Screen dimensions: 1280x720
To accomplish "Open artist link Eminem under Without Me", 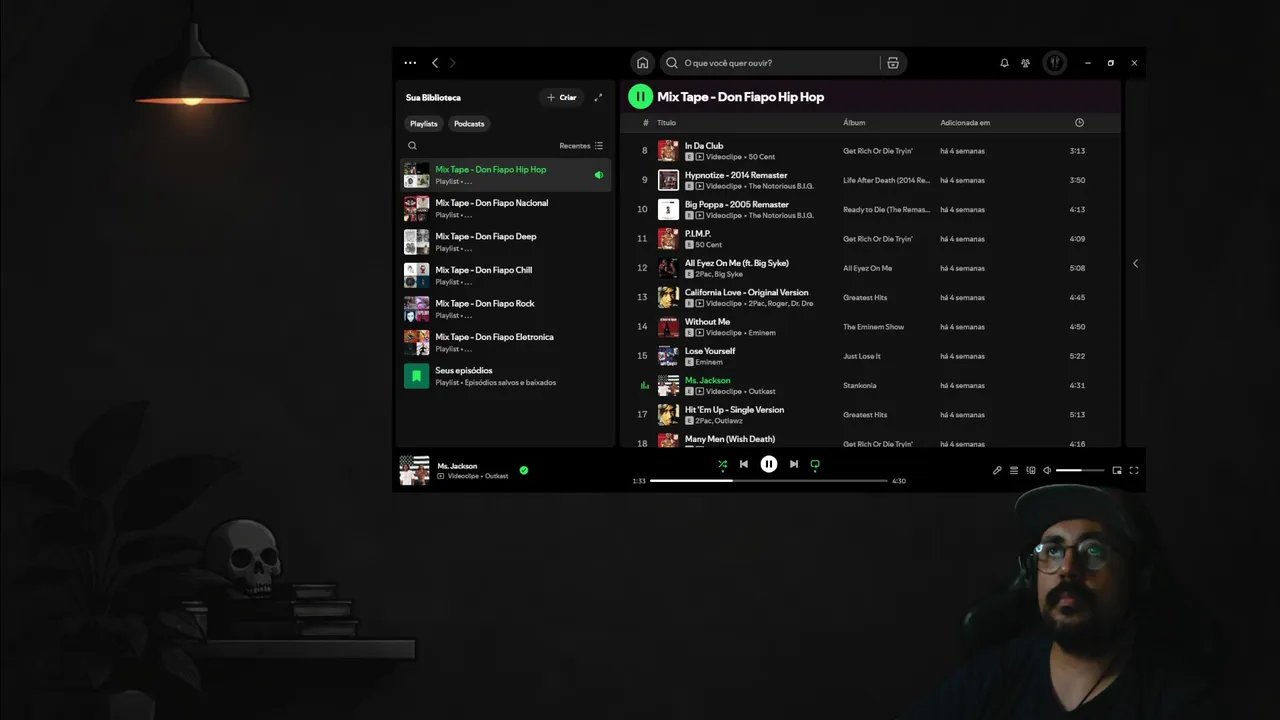I will 762,333.
